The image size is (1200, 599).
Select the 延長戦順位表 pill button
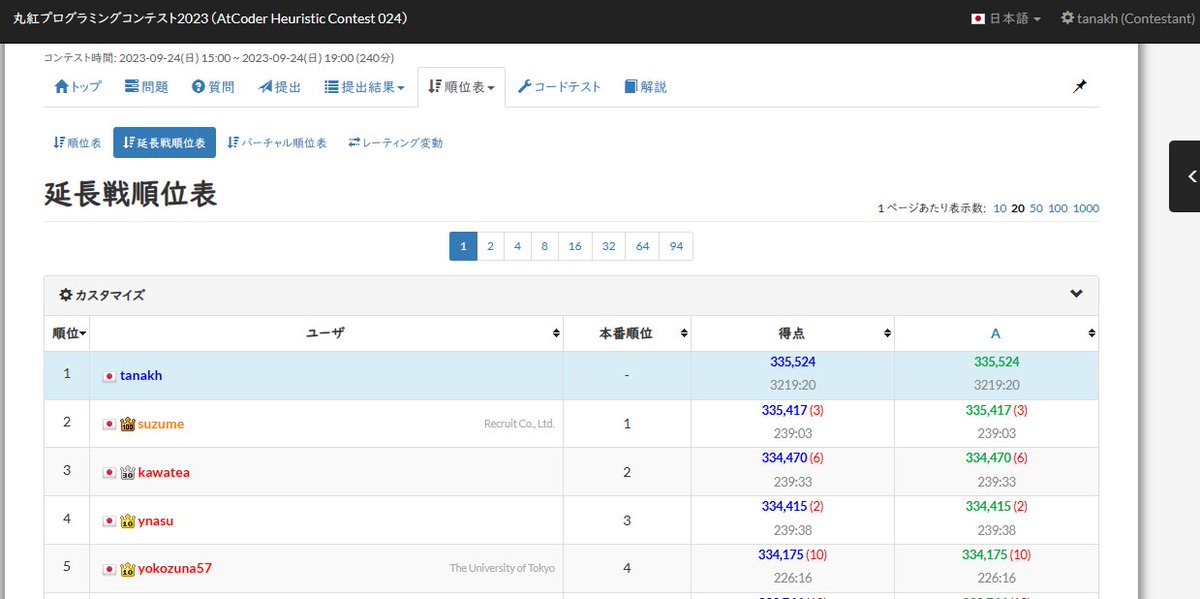pyautogui.click(x=164, y=143)
